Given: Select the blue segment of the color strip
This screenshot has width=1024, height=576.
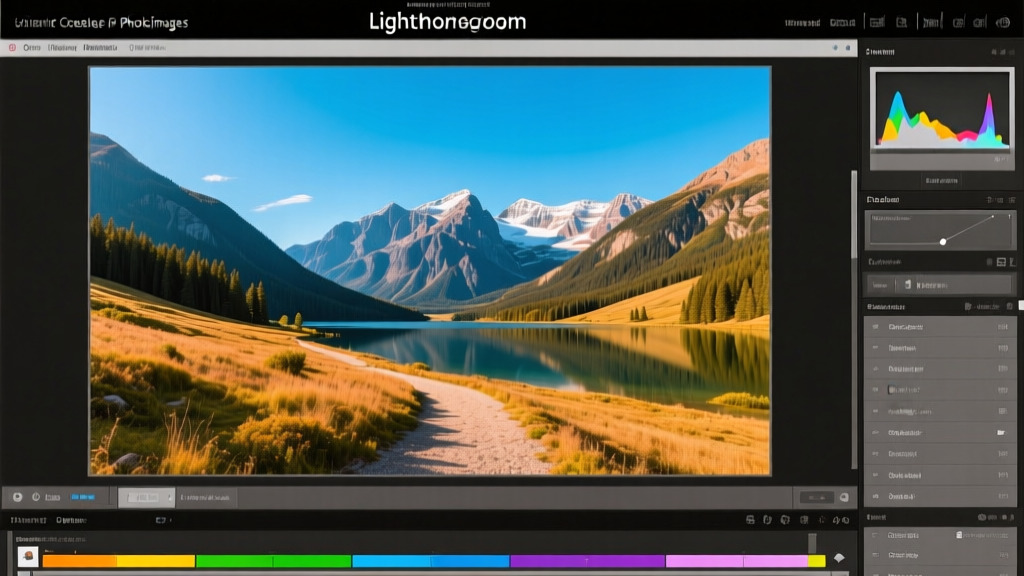Looking at the screenshot, I should (430, 561).
